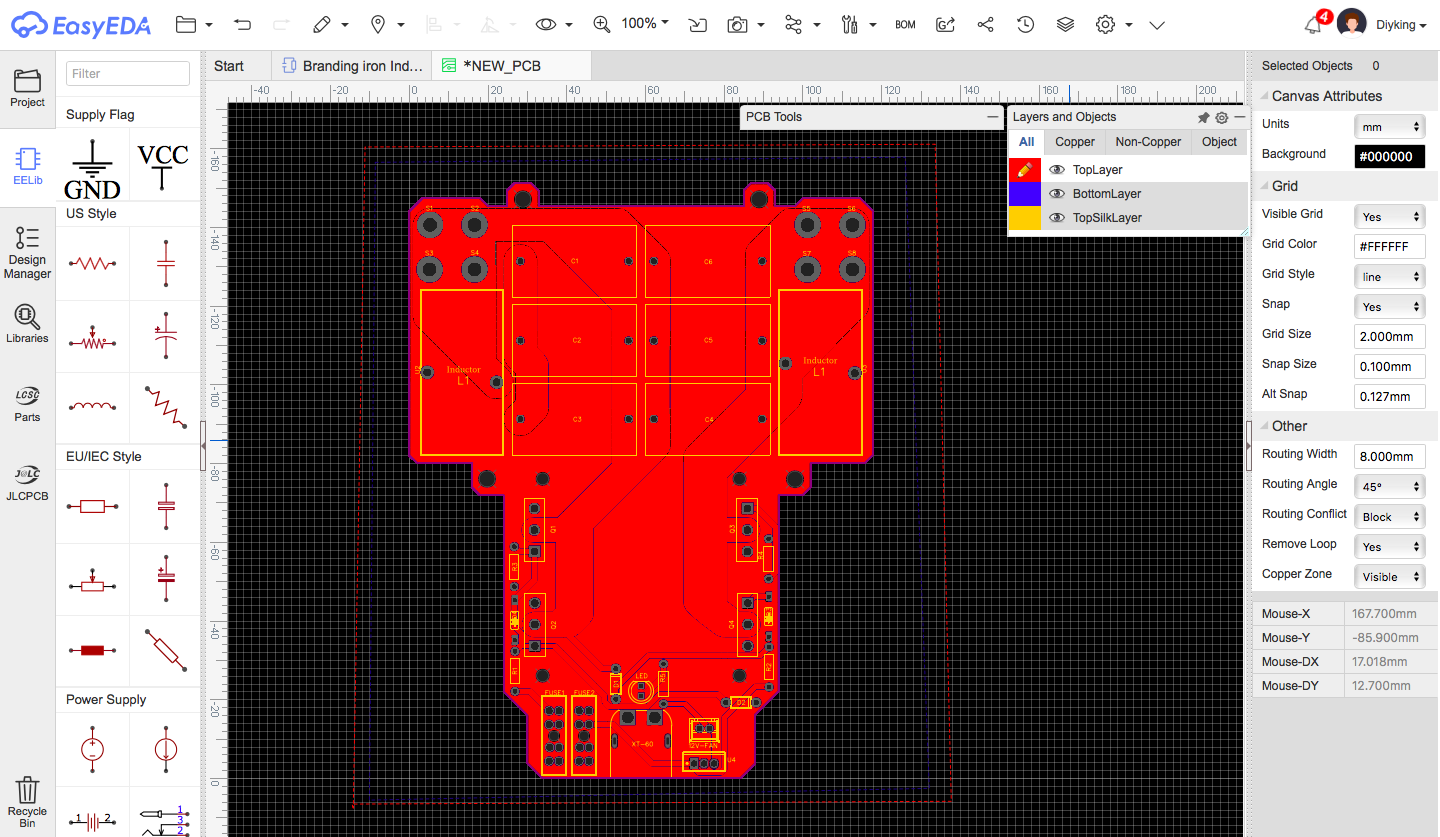1440x837 pixels.
Task: Open the layer manager toolbar icon
Action: click(x=1063, y=23)
